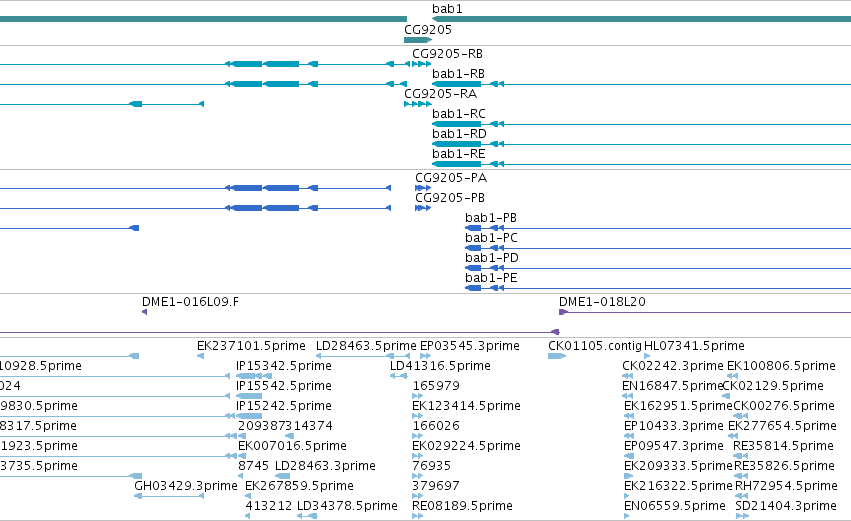The width and height of the screenshot is (851, 521).
Task: Open the LD34378.5prime EST label
Action: point(347,506)
